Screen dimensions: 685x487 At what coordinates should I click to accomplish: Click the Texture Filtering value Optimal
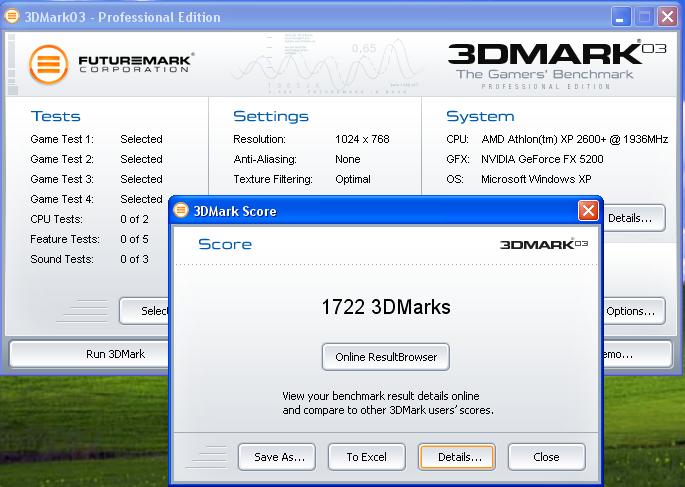pos(353,179)
